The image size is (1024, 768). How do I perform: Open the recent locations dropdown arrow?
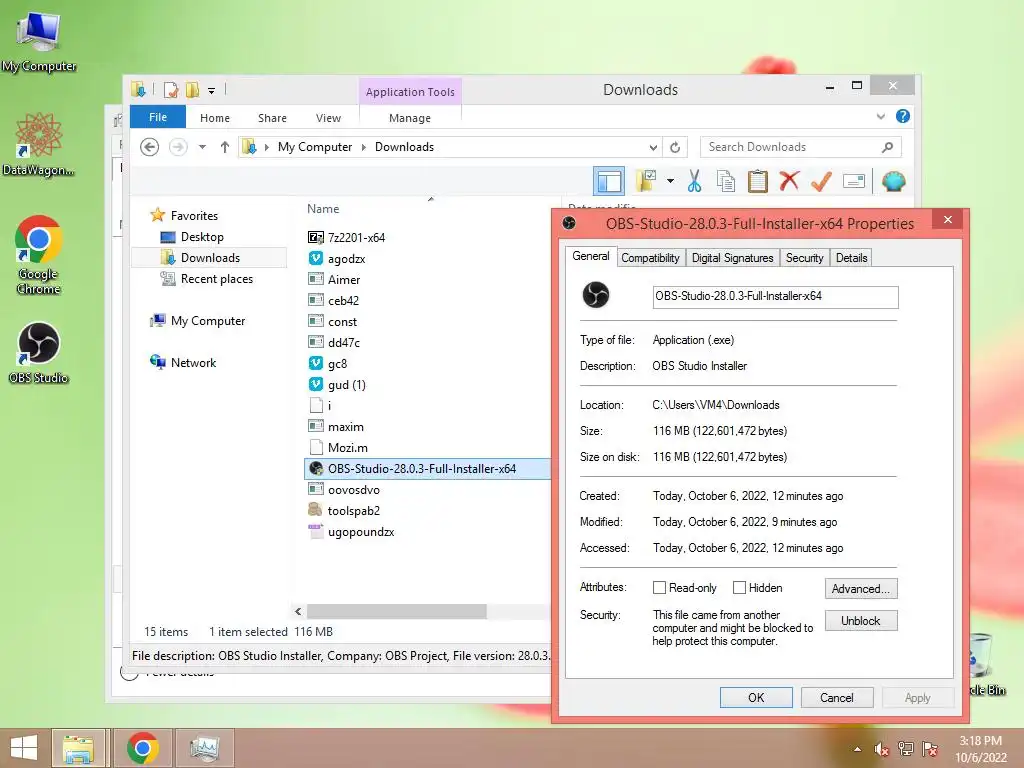(202, 147)
